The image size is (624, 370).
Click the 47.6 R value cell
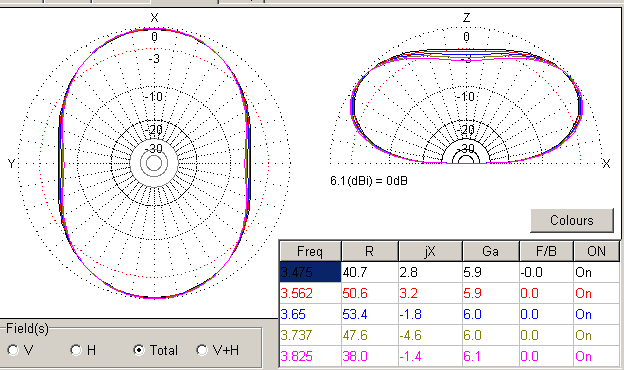tap(370, 335)
